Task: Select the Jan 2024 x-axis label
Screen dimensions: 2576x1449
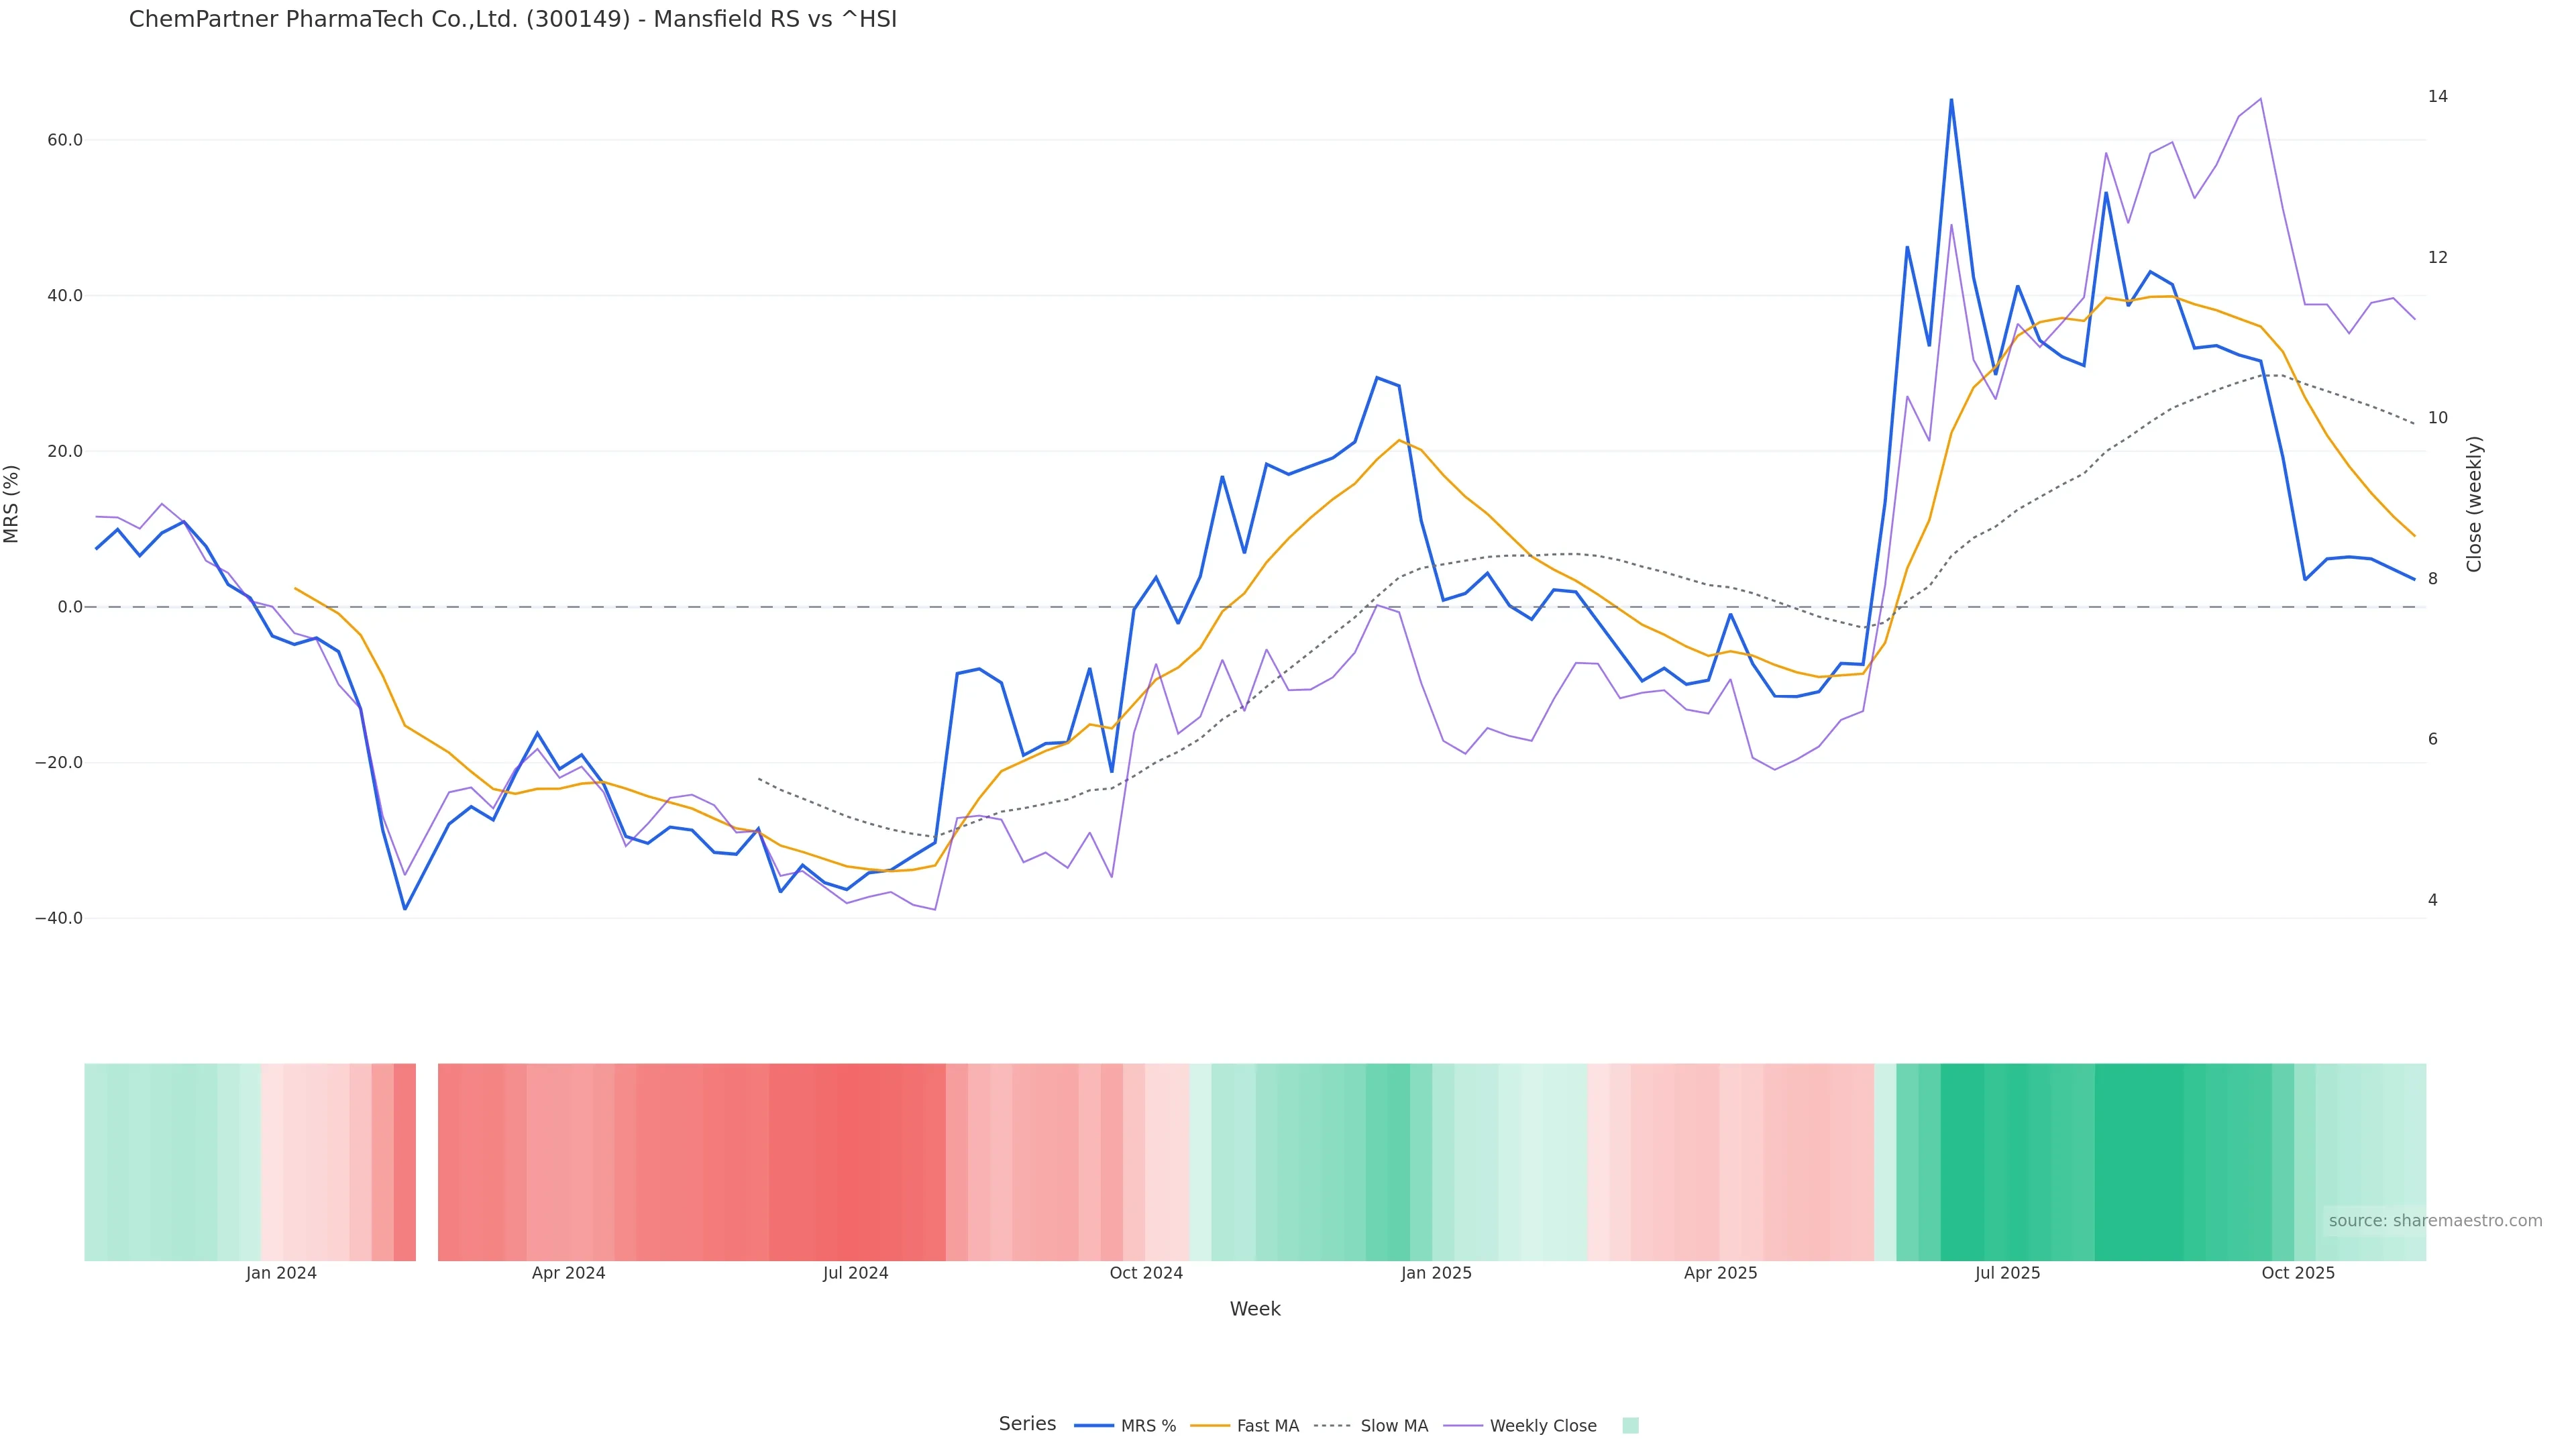Action: tap(281, 1273)
